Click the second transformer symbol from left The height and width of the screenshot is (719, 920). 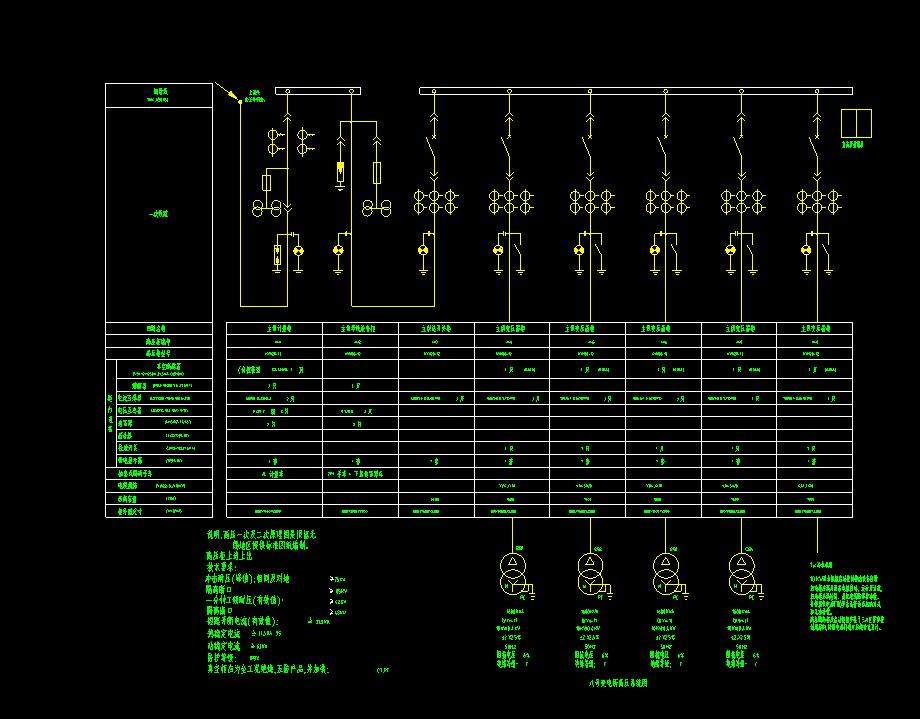point(591,570)
